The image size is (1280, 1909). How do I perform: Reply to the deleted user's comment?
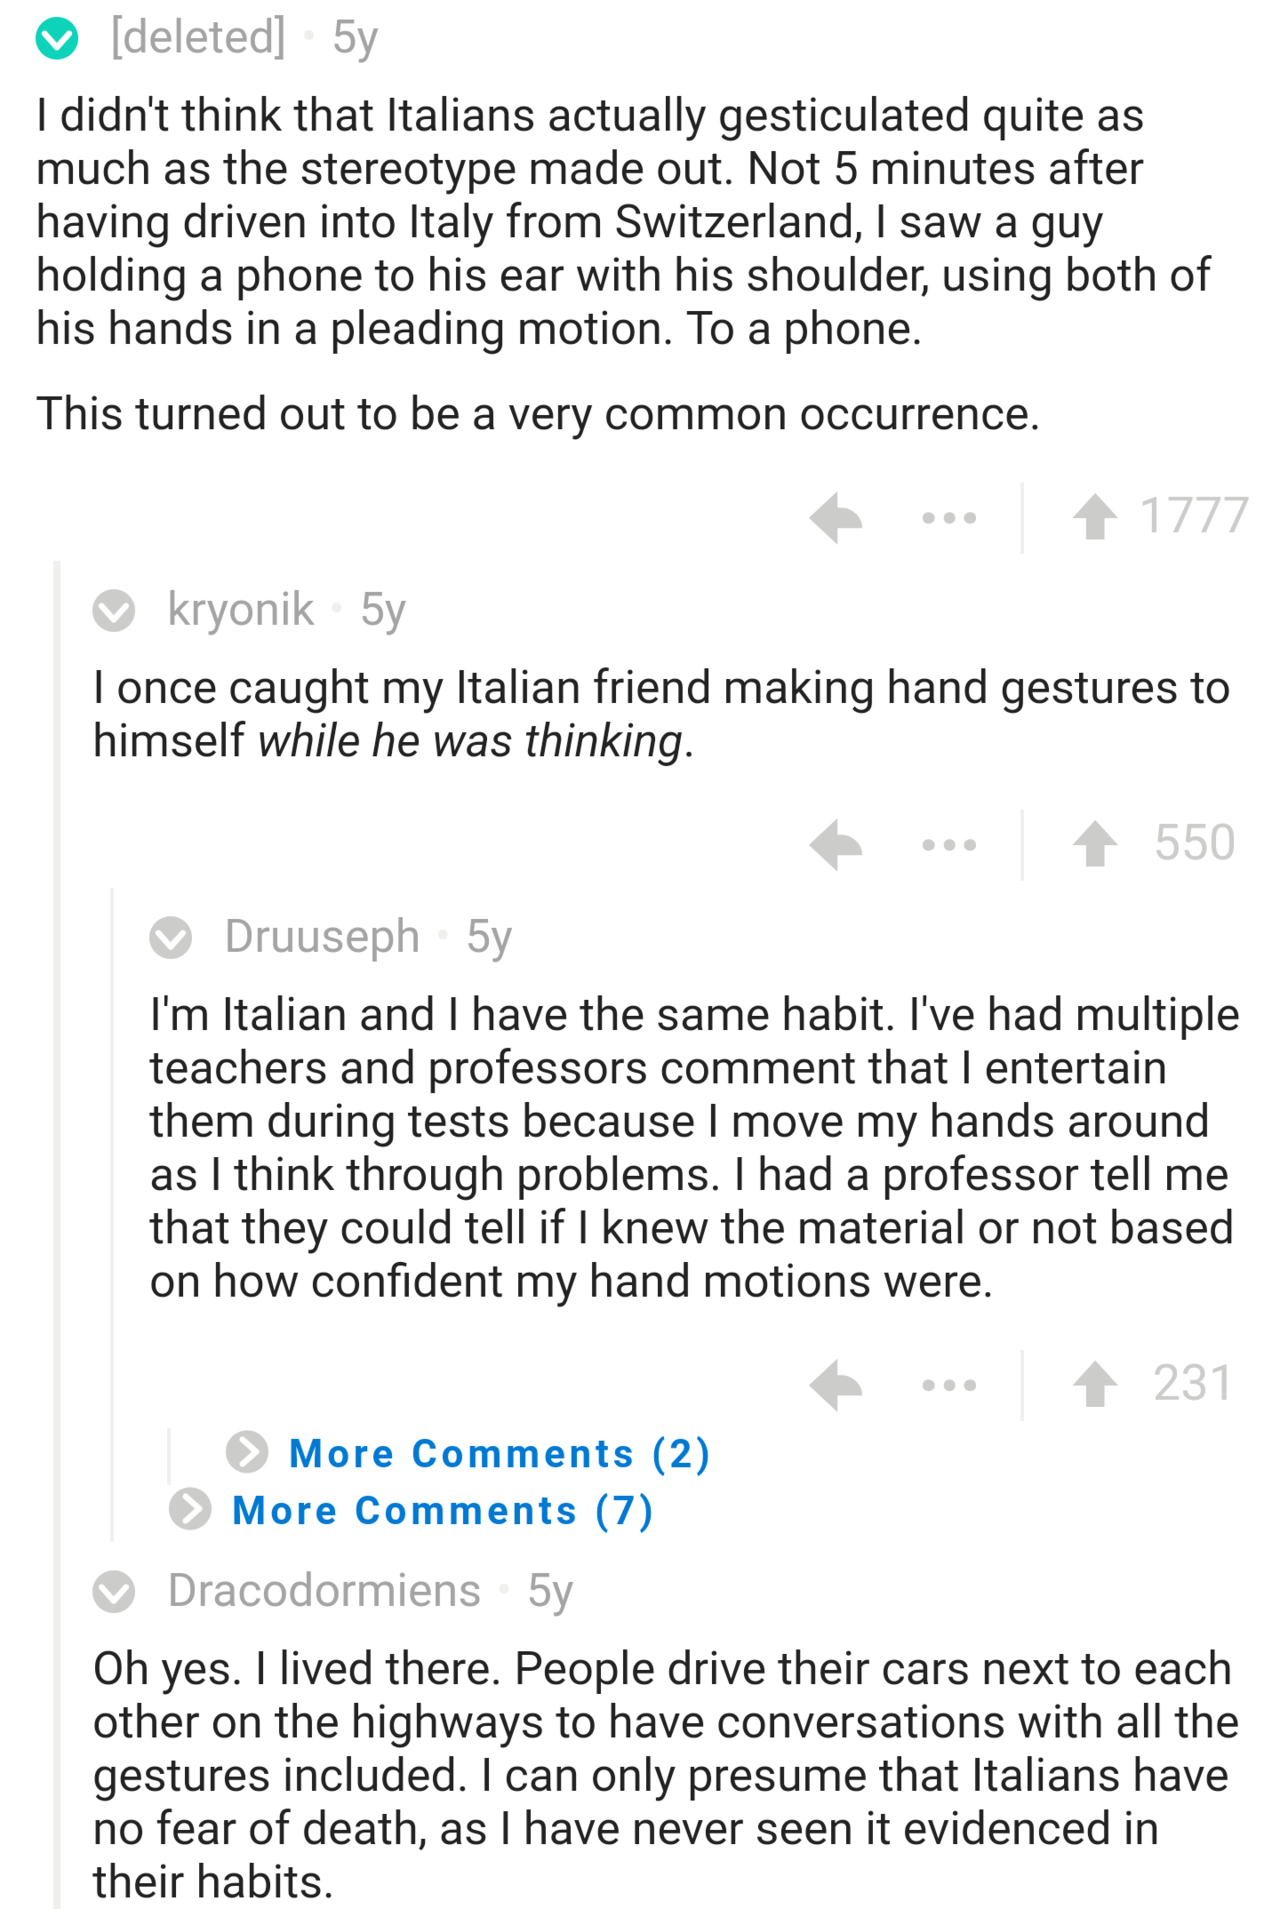(x=836, y=518)
